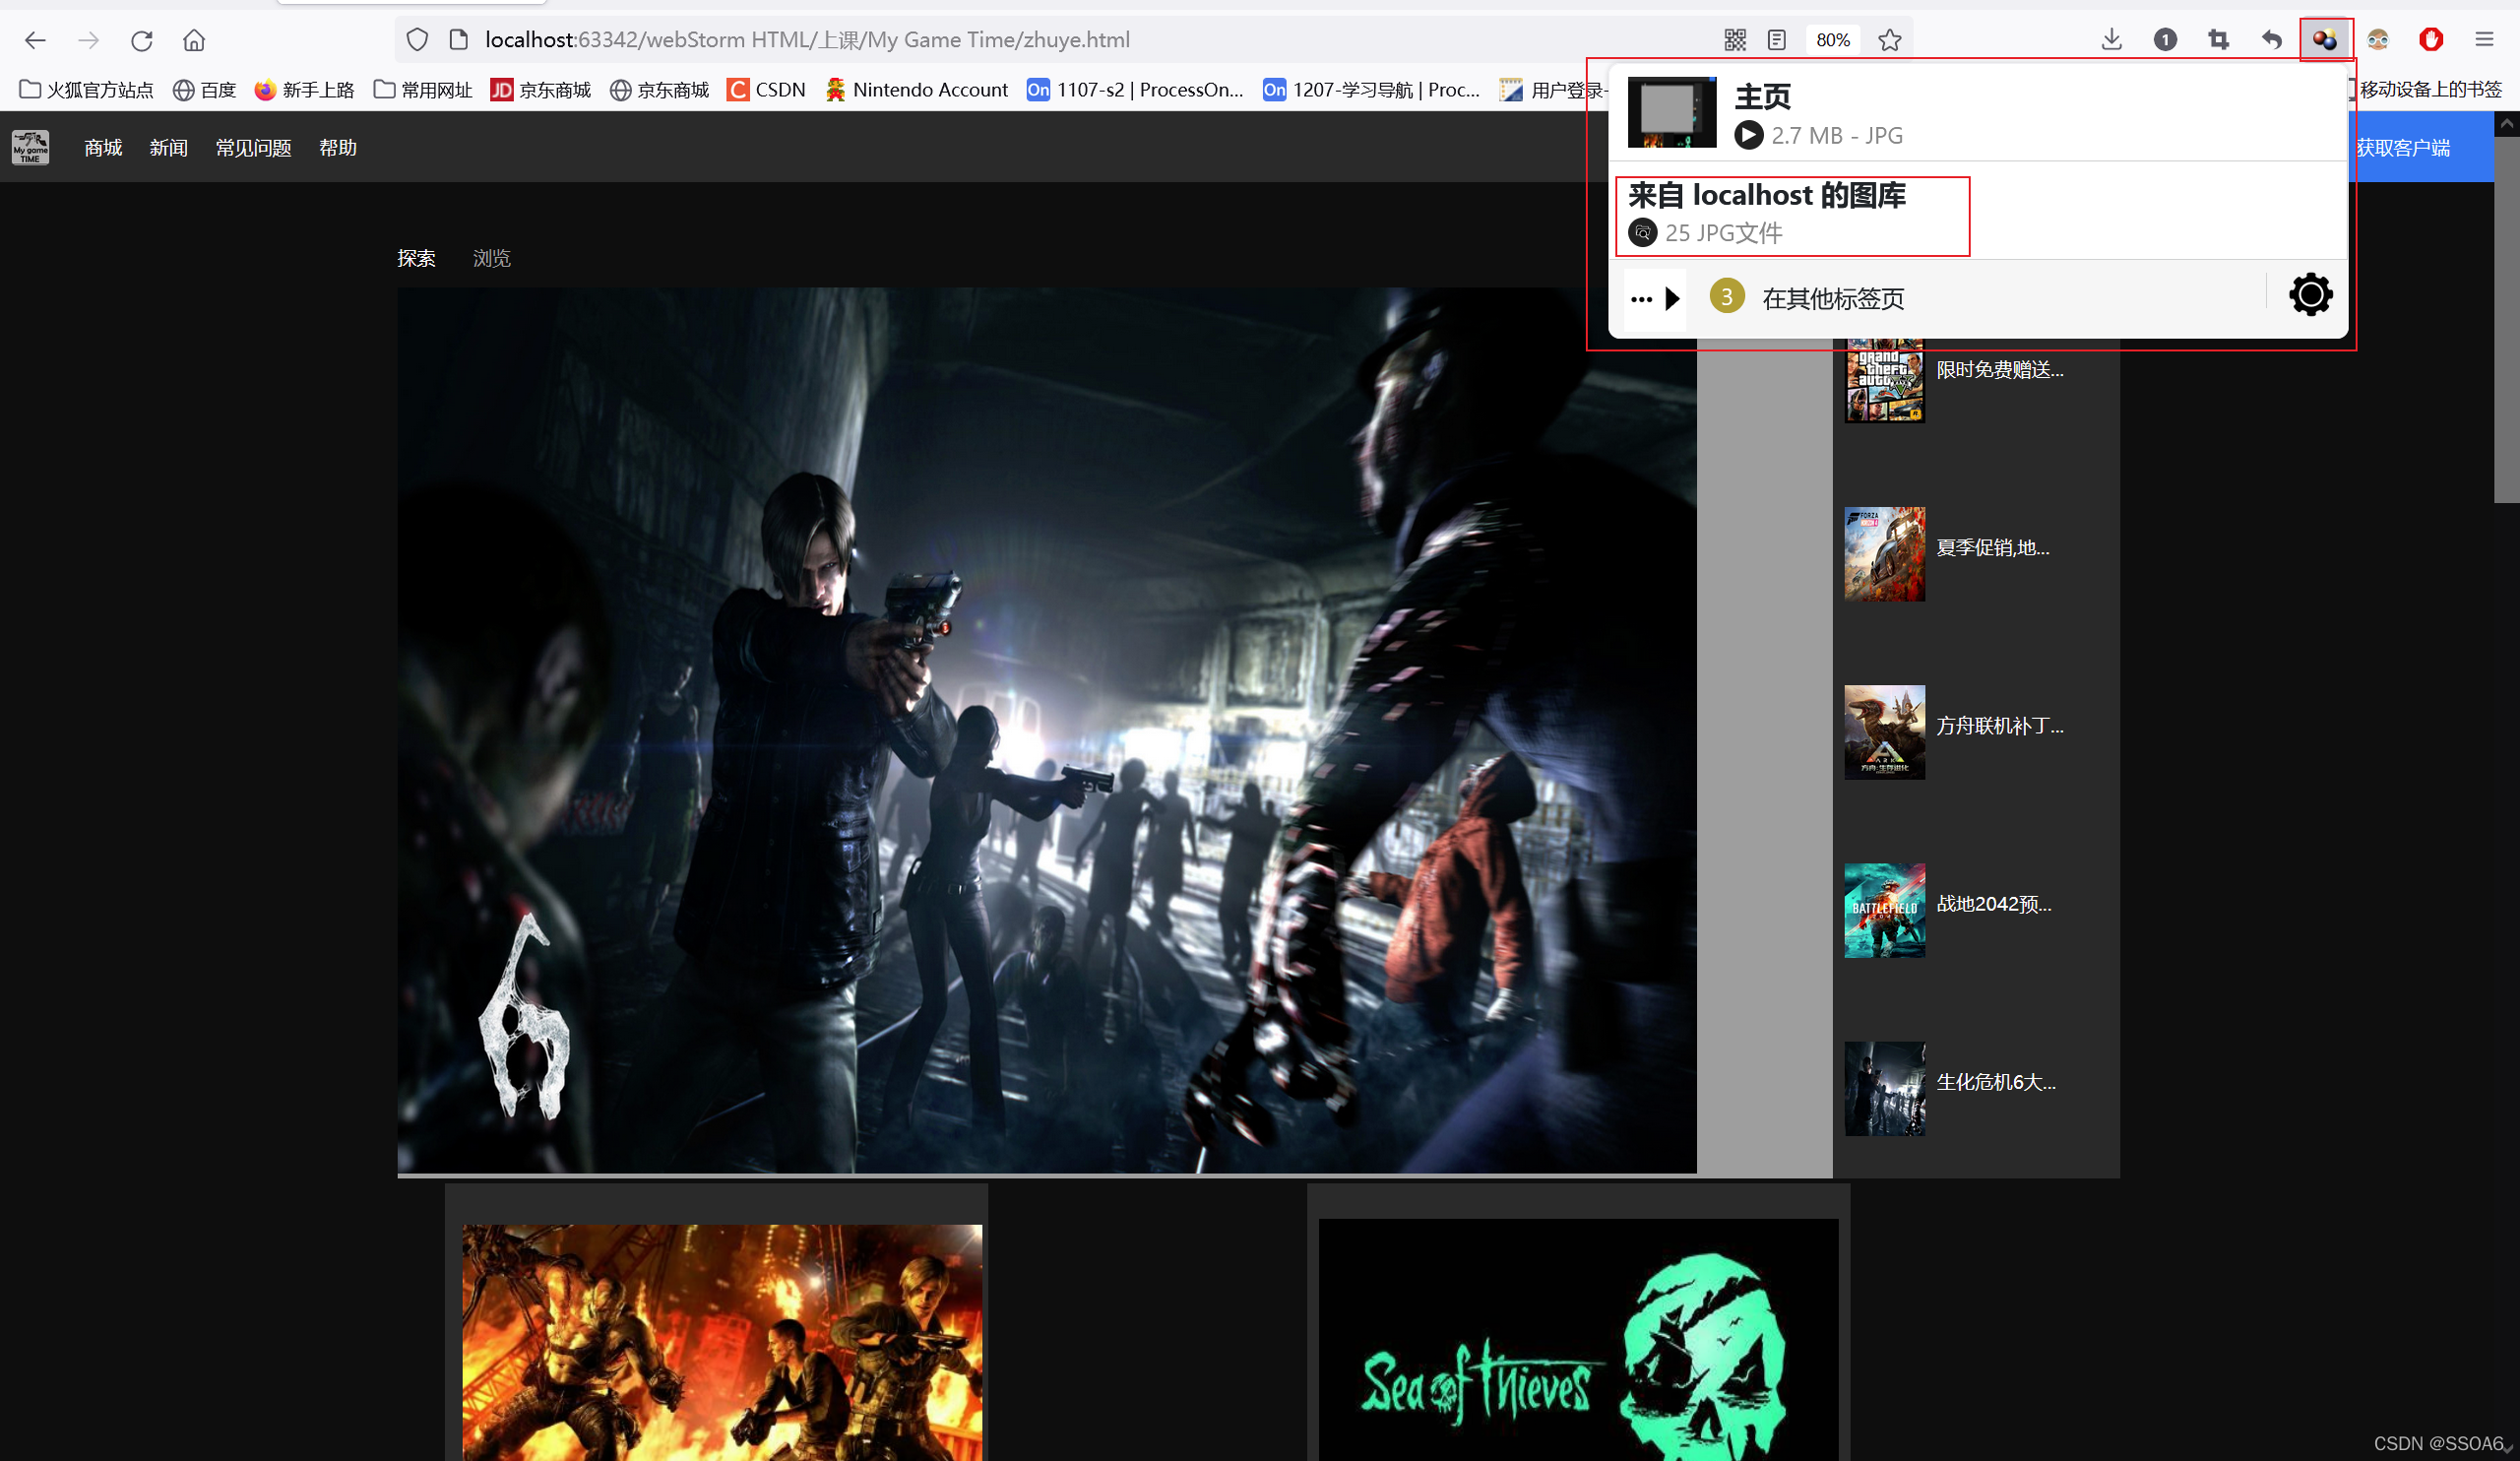The height and width of the screenshot is (1461, 2520).
Task: Switch to the 探索 tab
Action: point(416,258)
